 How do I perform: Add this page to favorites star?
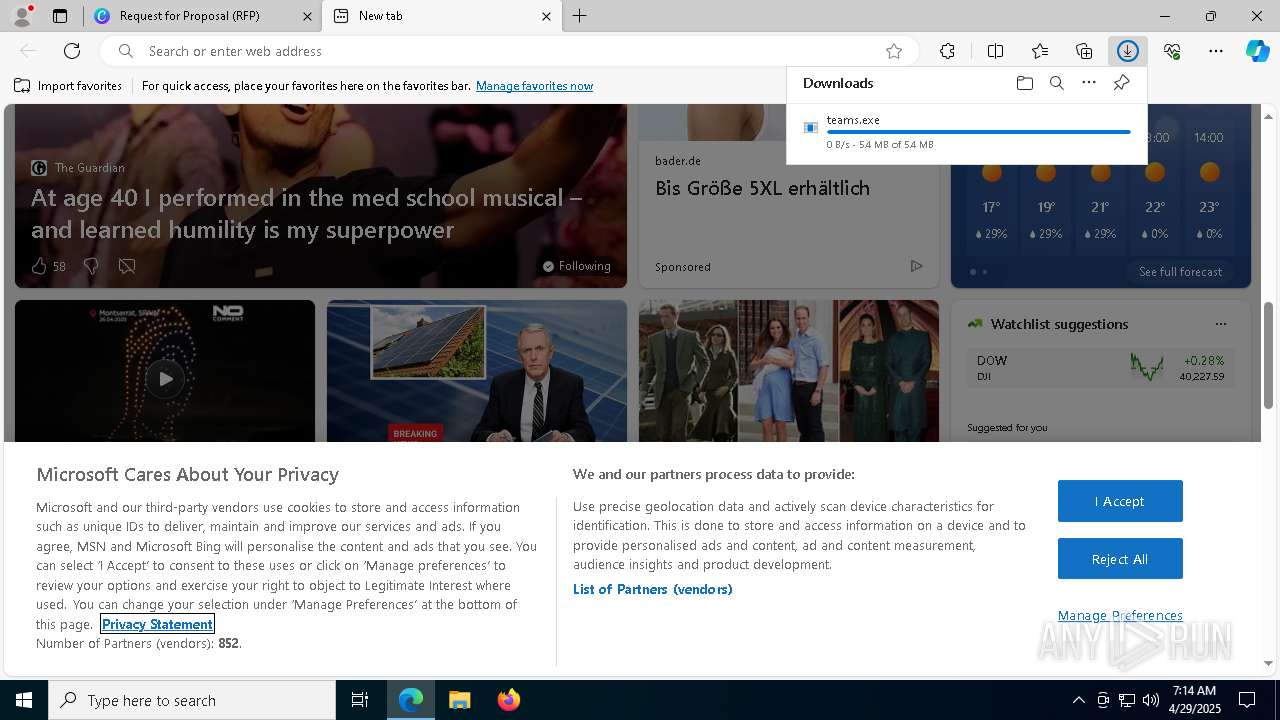pos(894,51)
